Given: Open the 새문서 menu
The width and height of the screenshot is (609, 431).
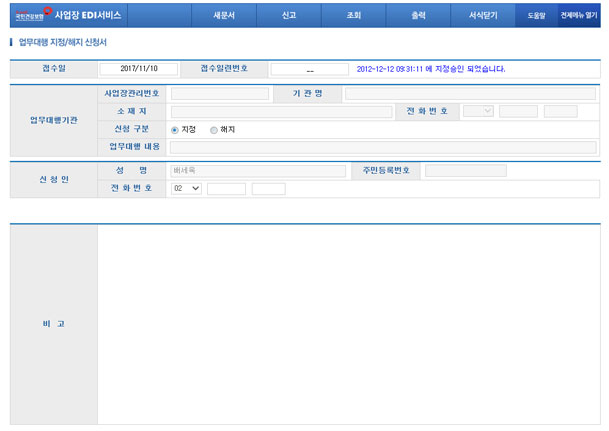Looking at the screenshot, I should point(224,16).
